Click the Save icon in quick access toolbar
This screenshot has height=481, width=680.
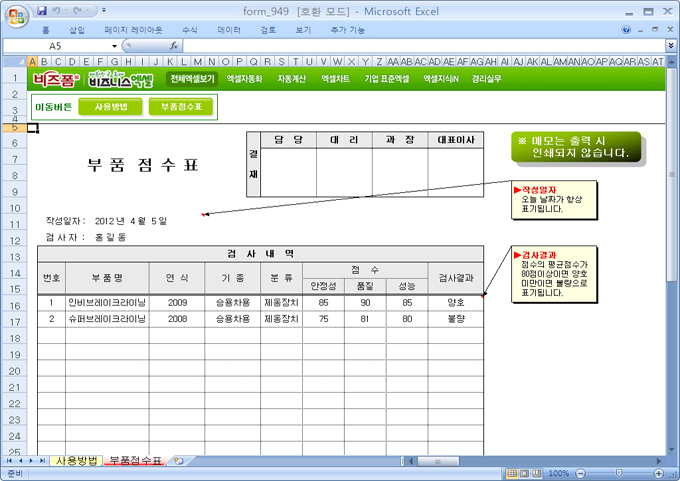(x=42, y=11)
